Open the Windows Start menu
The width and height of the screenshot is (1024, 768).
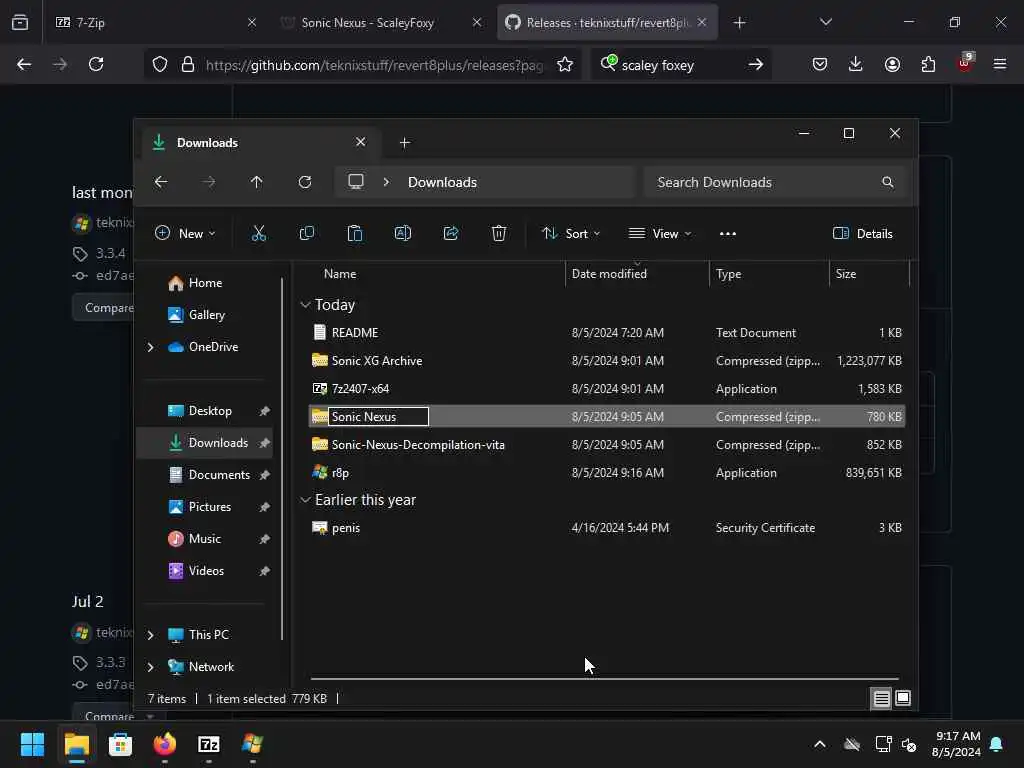click(x=32, y=744)
